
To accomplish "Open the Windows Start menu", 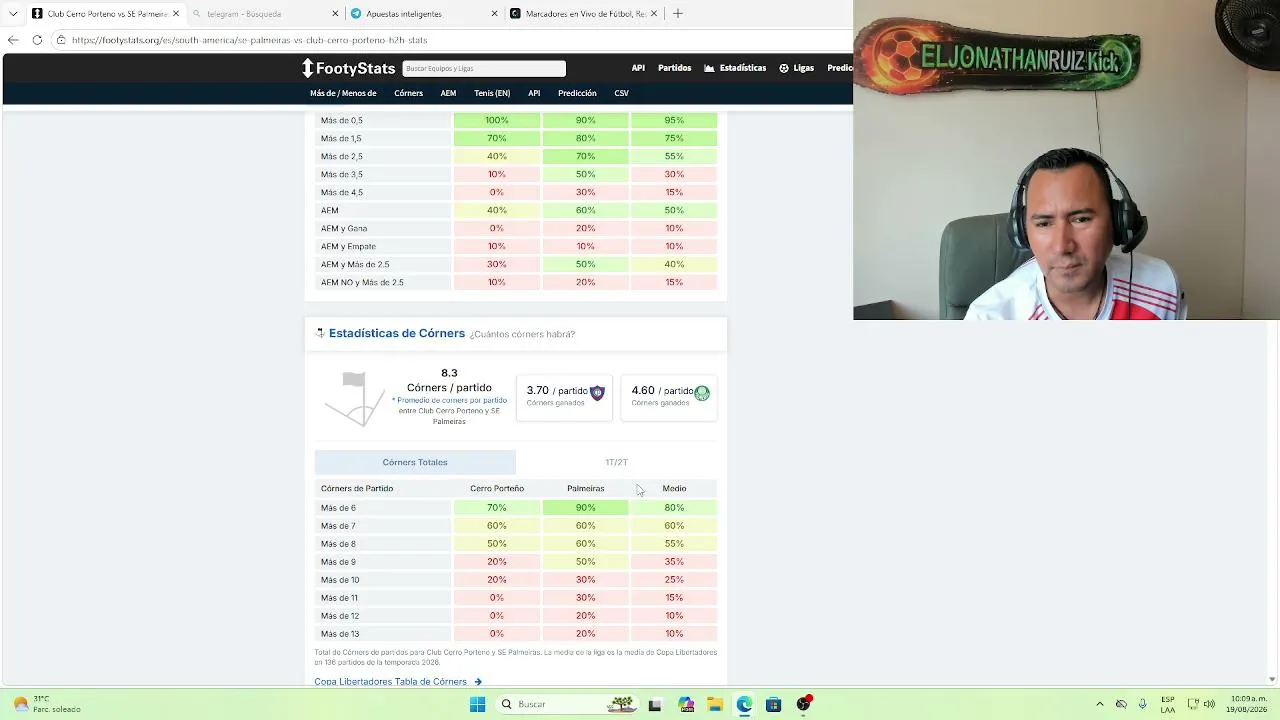I will [477, 704].
